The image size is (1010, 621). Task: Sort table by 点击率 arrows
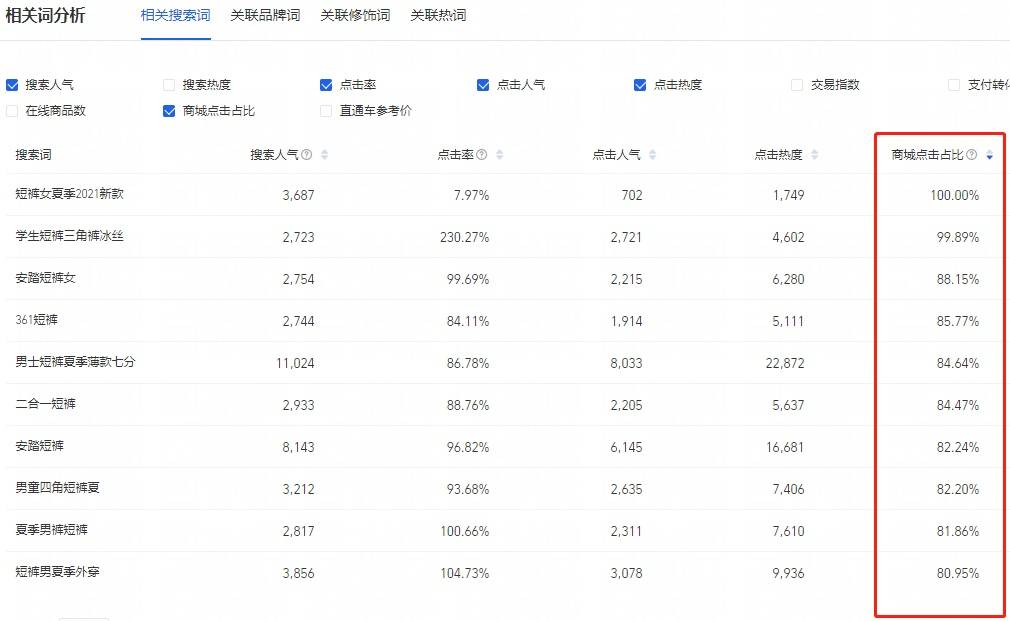(499, 155)
